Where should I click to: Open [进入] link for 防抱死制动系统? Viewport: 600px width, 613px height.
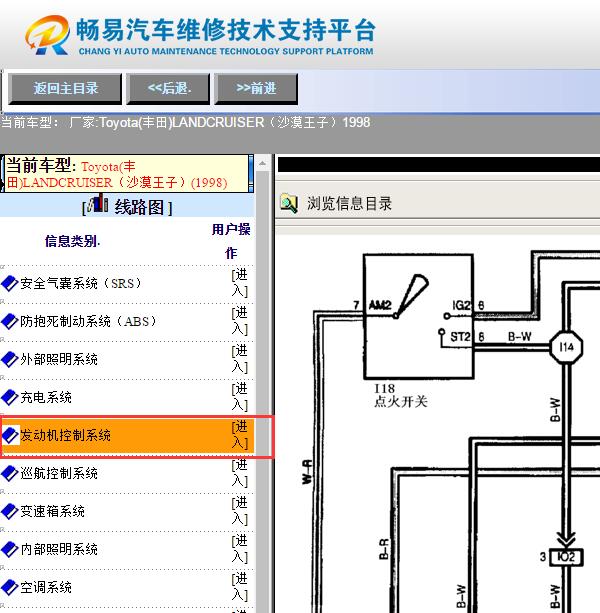pyautogui.click(x=240, y=321)
